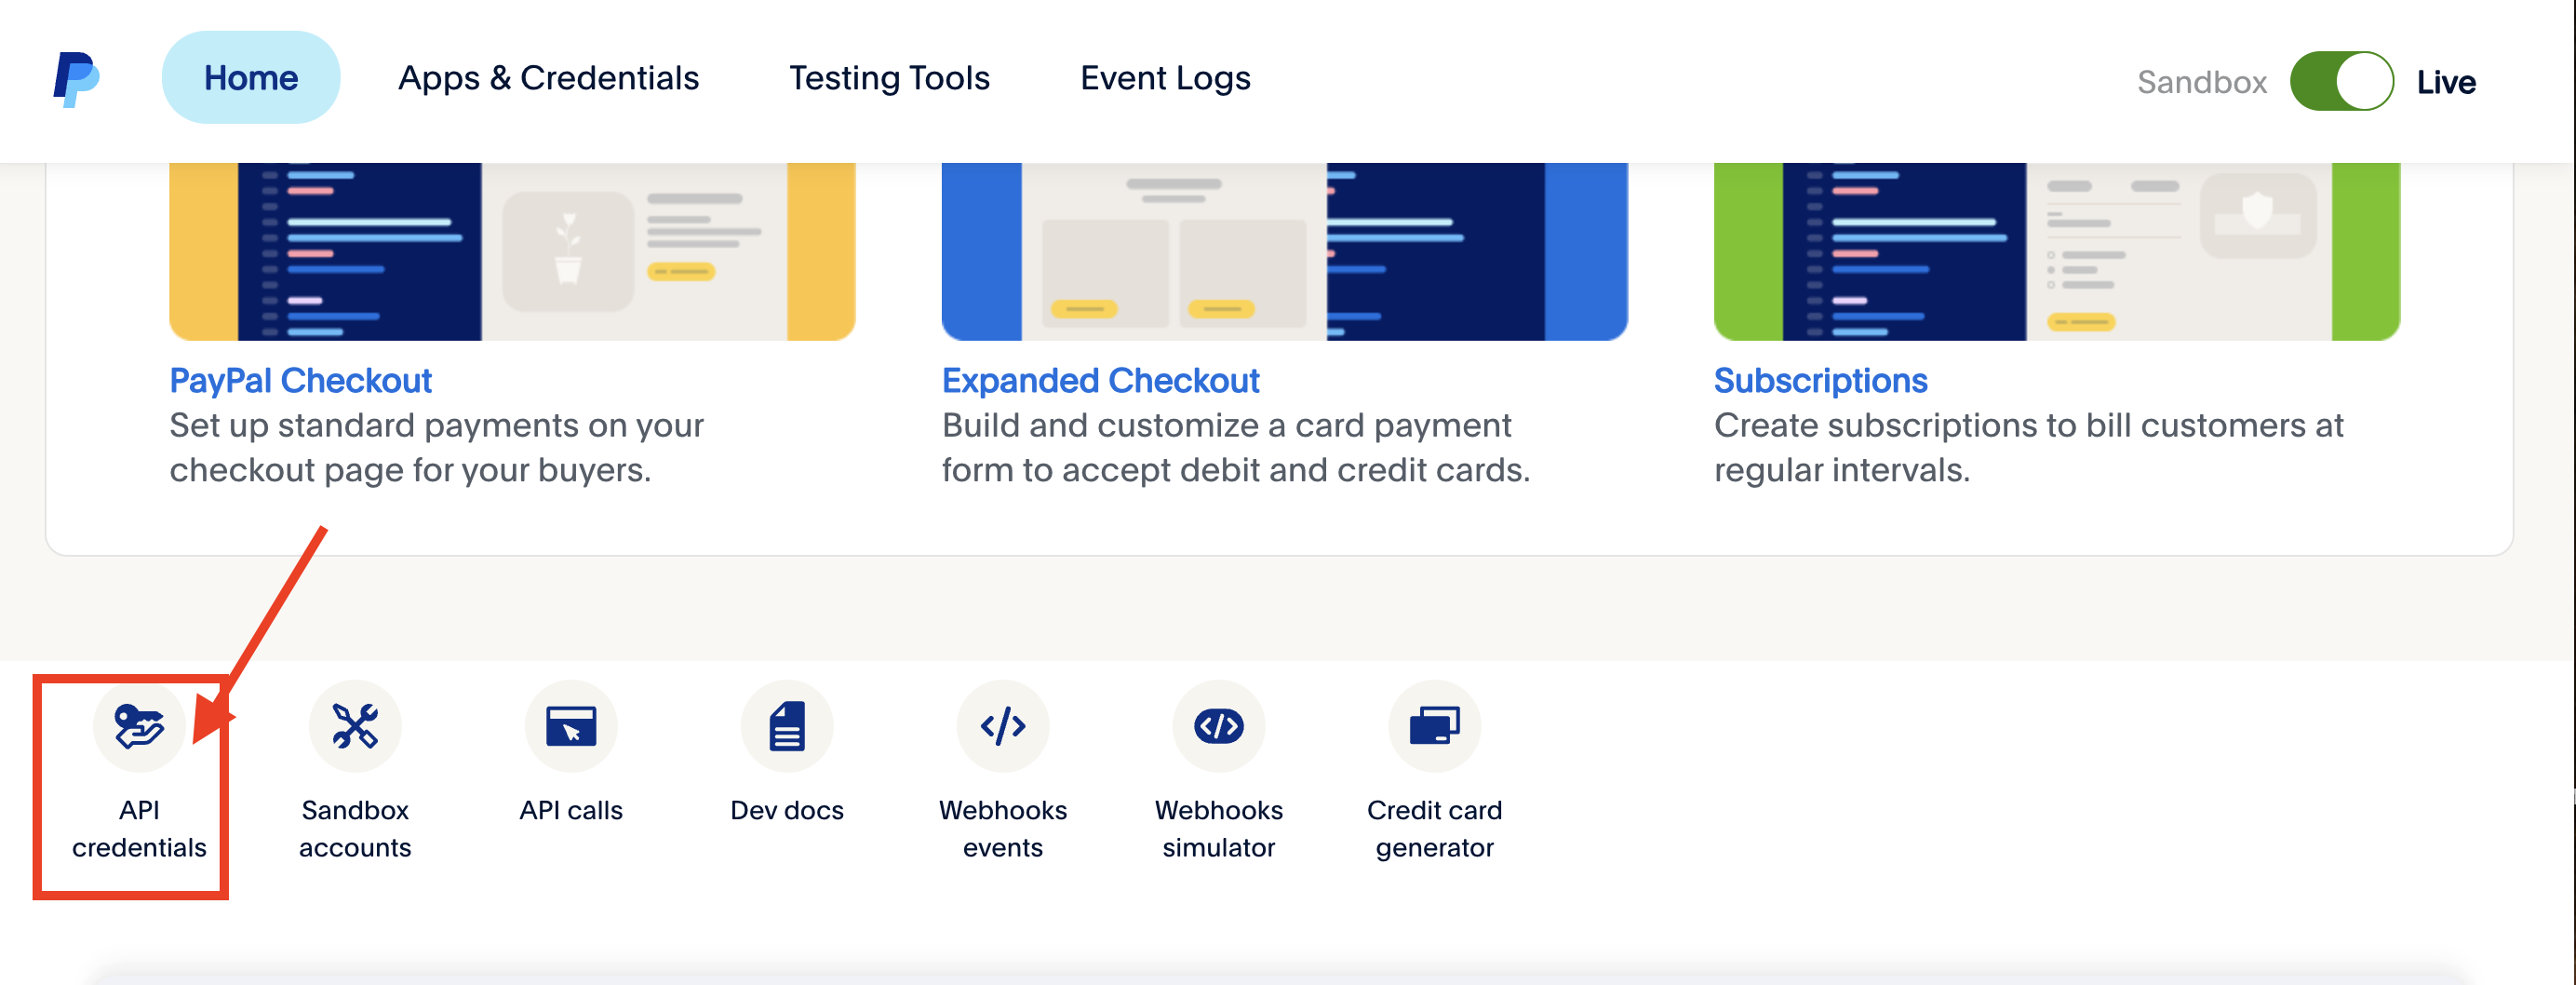Click the Sandbox label beside the toggle

[2201, 82]
